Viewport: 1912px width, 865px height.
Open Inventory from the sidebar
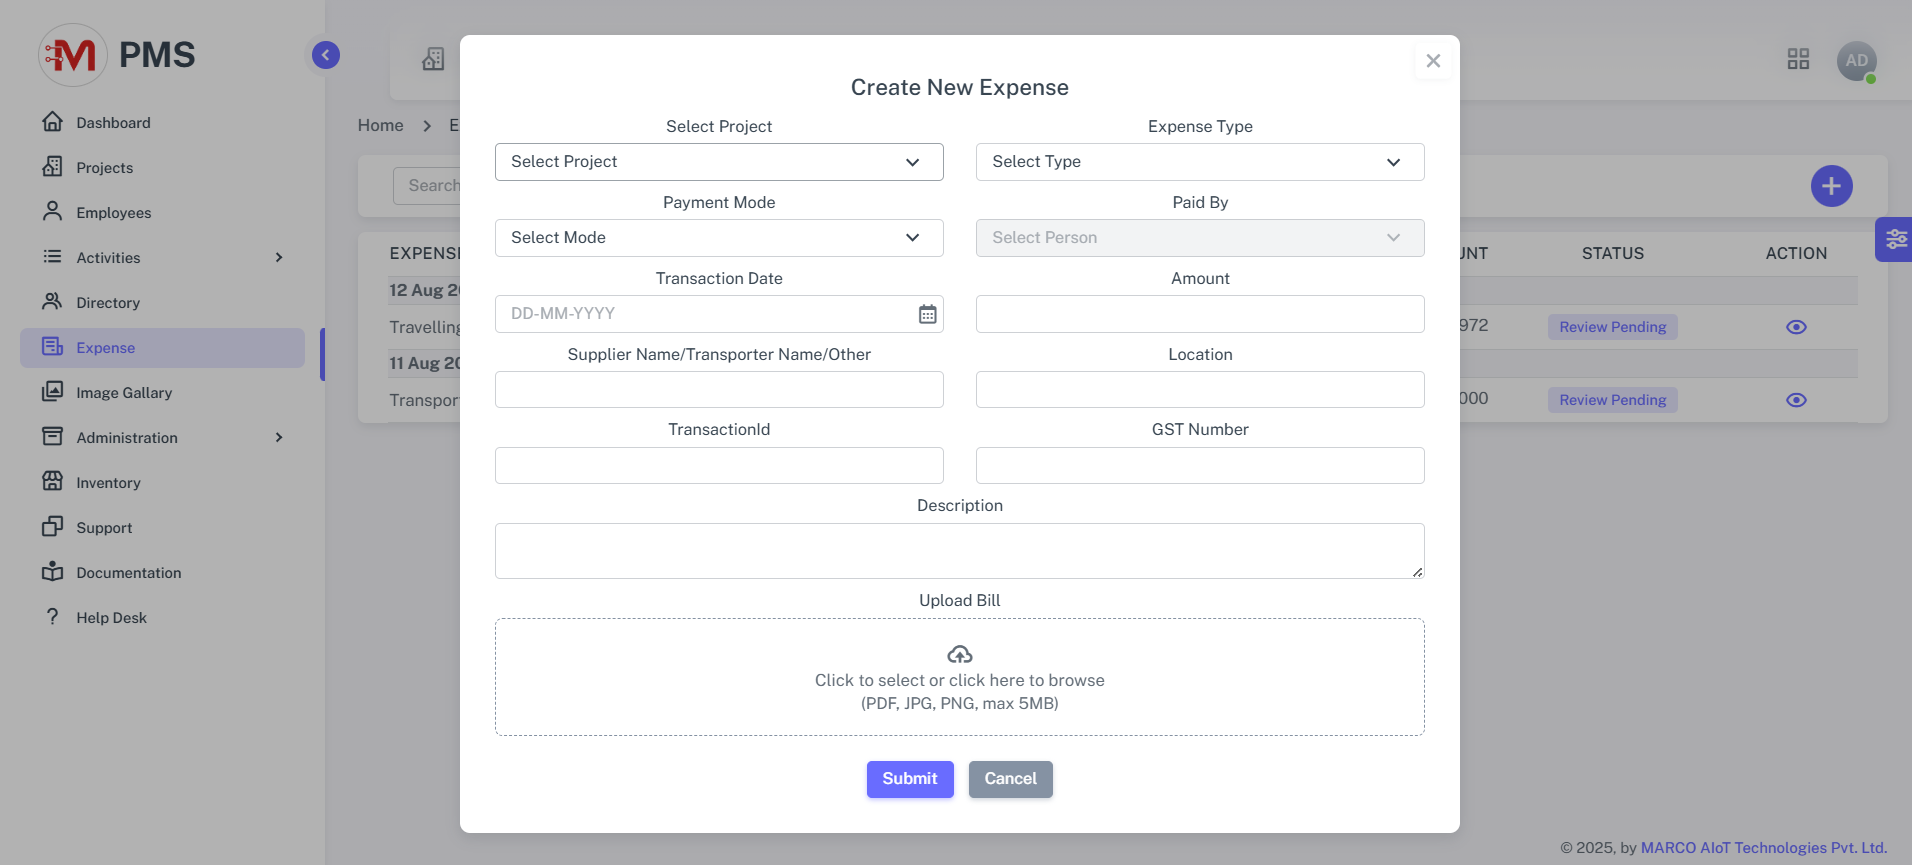click(x=108, y=483)
